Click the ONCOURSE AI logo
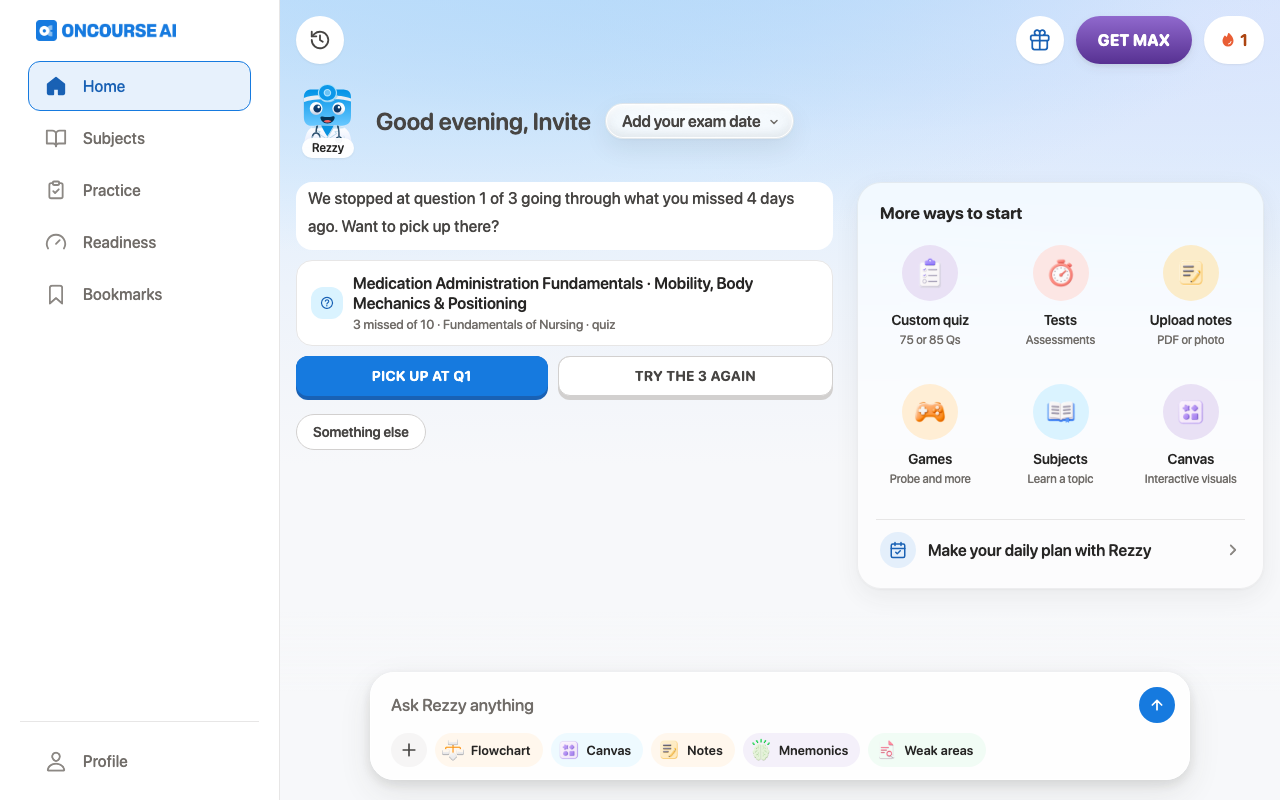 tap(106, 30)
